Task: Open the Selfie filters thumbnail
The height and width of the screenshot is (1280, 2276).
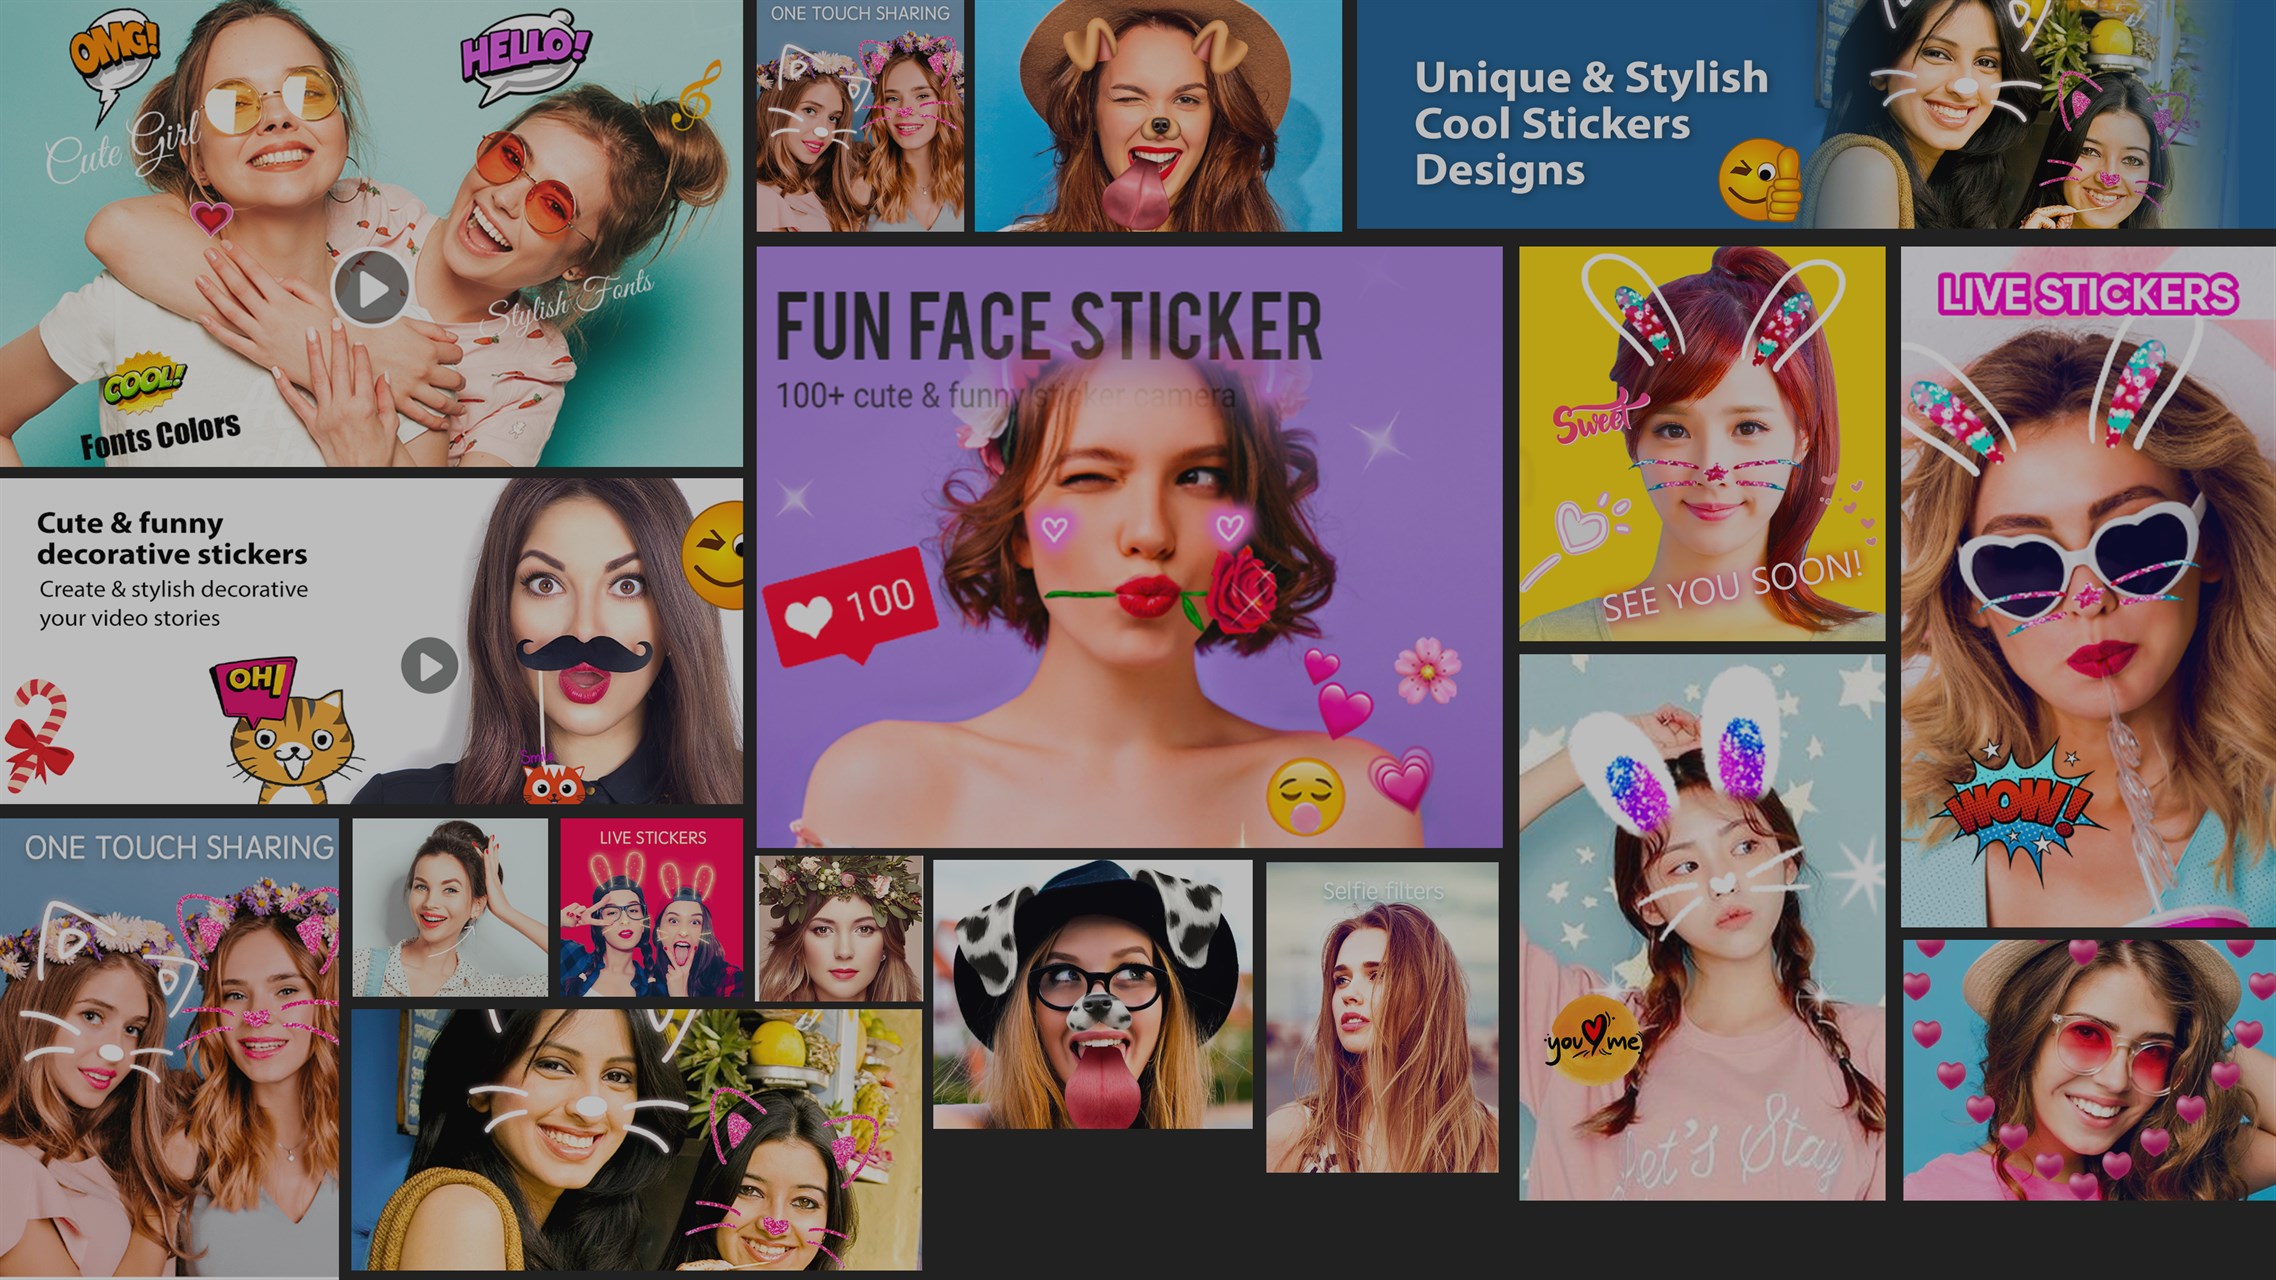Action: tap(1381, 1016)
